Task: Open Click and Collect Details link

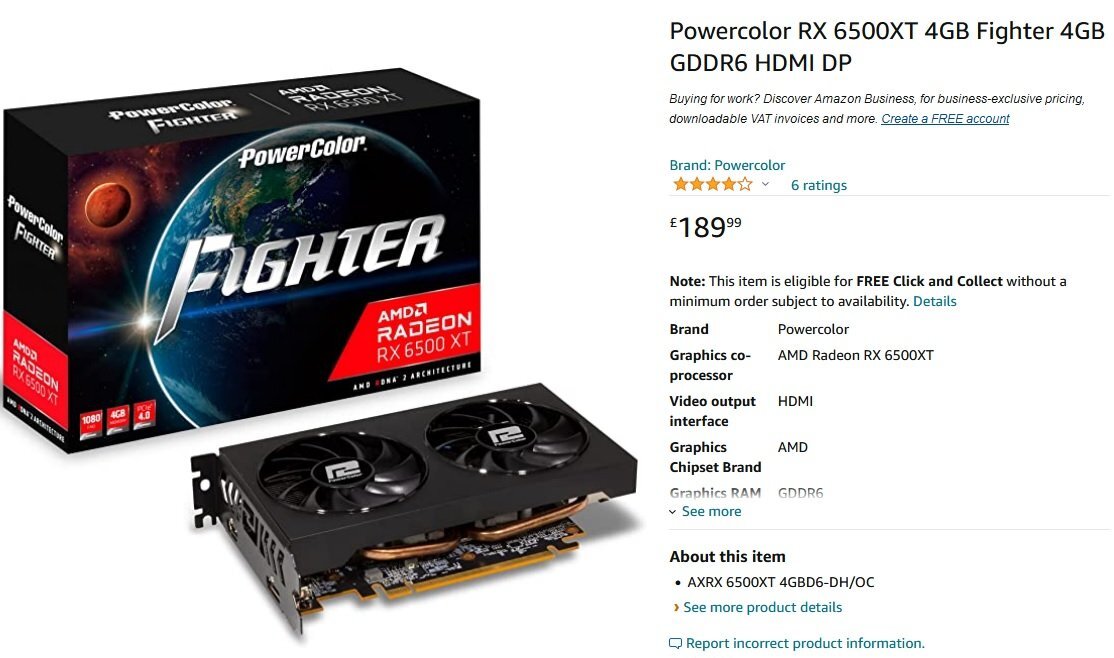Action: click(934, 301)
